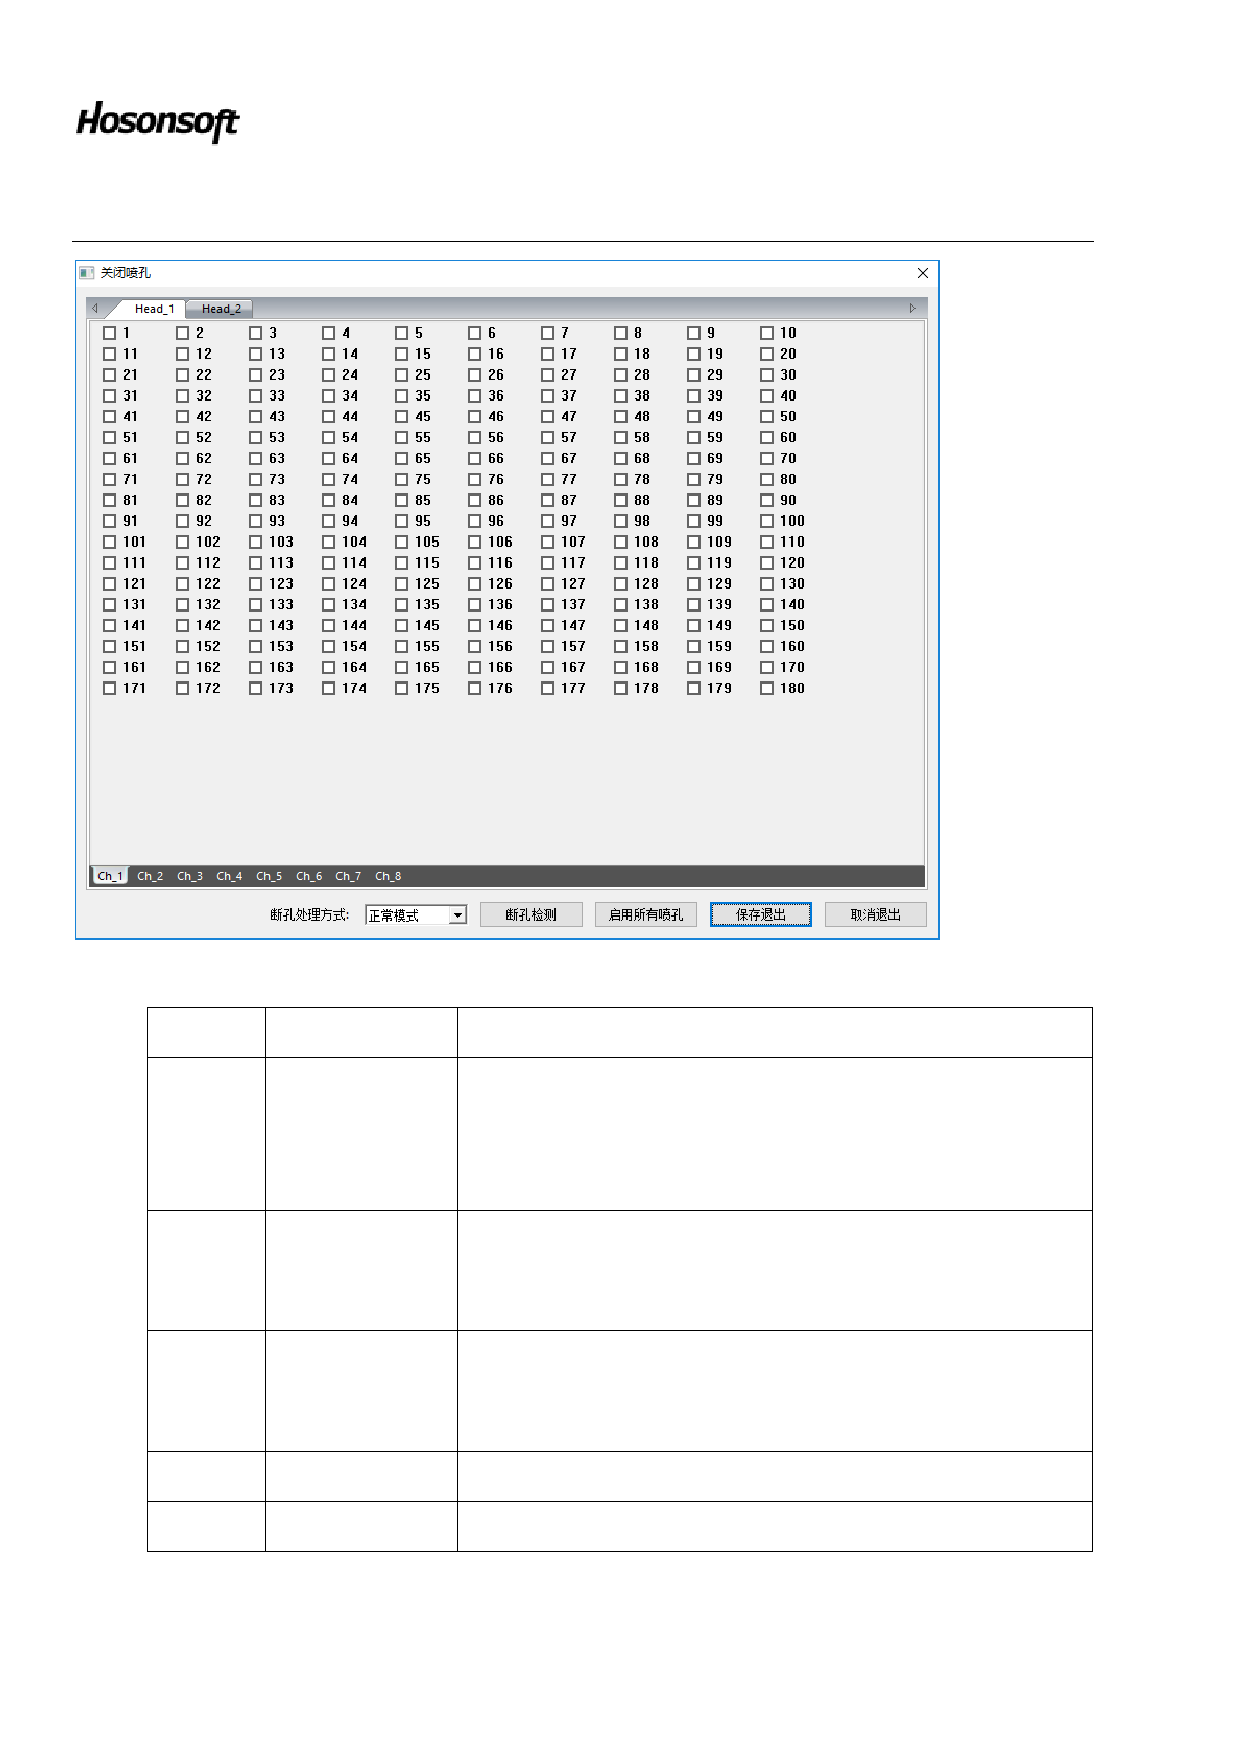Click the Hosonsoft logo
The height and width of the screenshot is (1754, 1240).
point(158,121)
